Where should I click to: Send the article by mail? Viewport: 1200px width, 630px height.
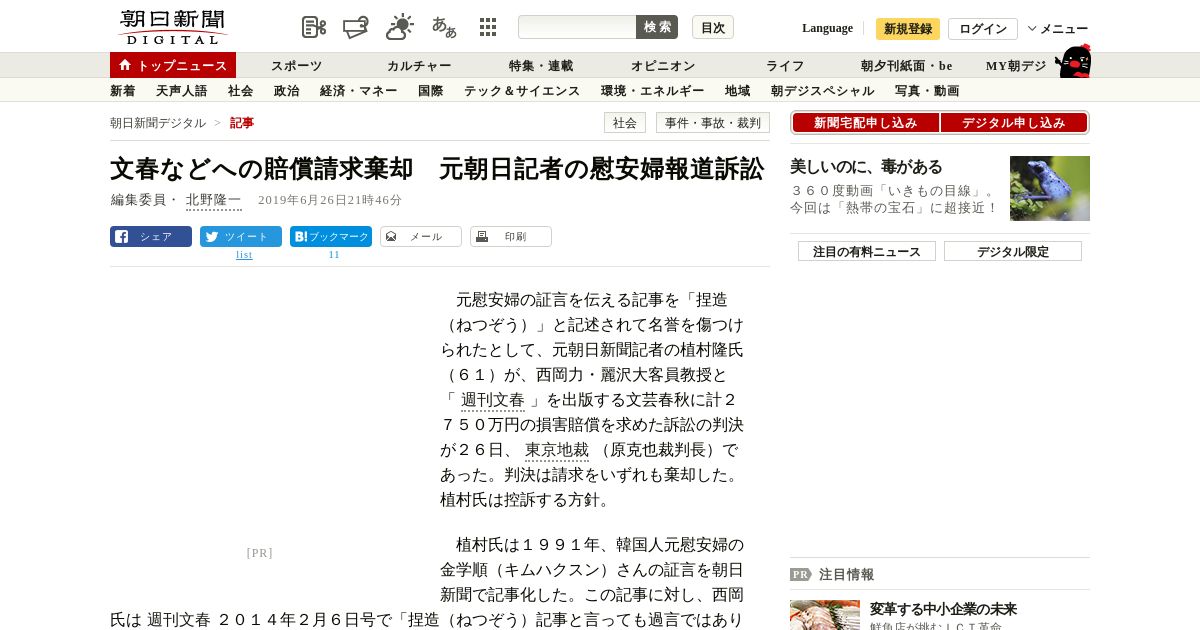click(421, 237)
